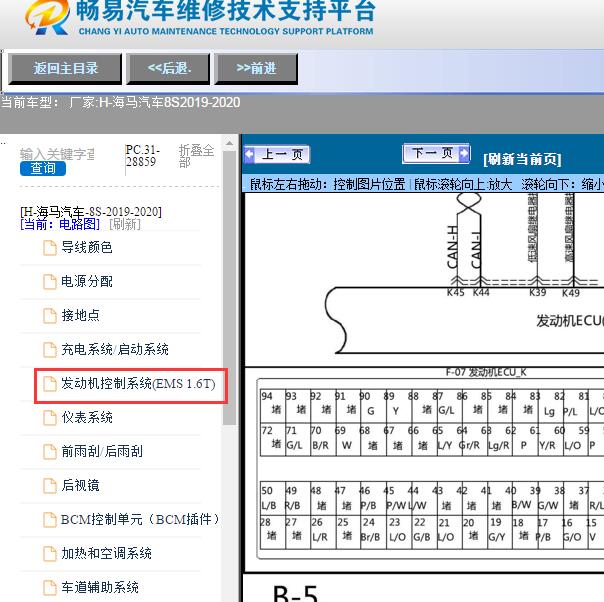Open the 导线颜色 tree item
This screenshot has width=604, height=602.
87,247
